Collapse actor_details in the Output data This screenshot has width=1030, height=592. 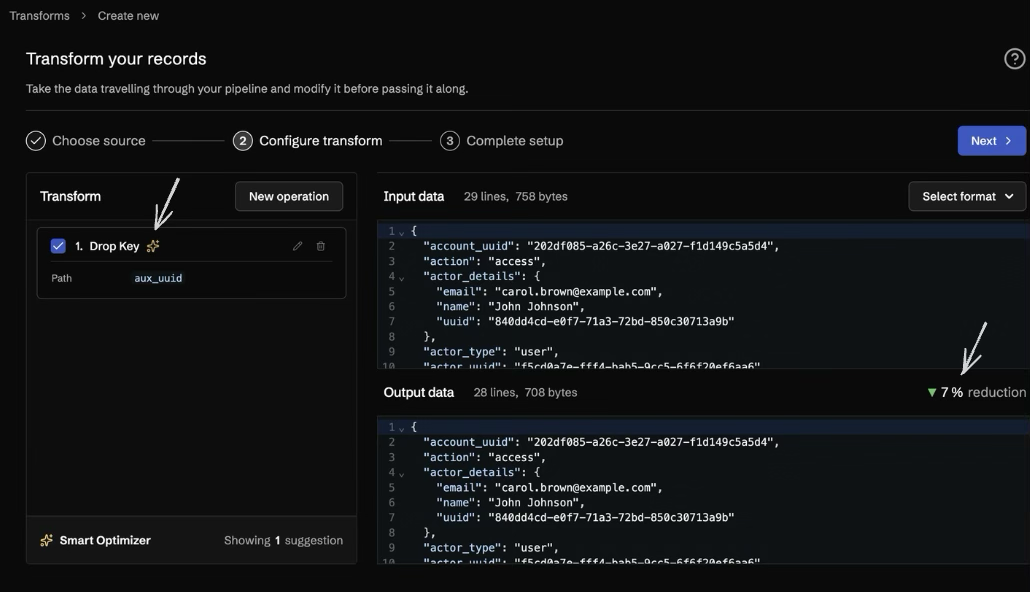click(x=402, y=473)
